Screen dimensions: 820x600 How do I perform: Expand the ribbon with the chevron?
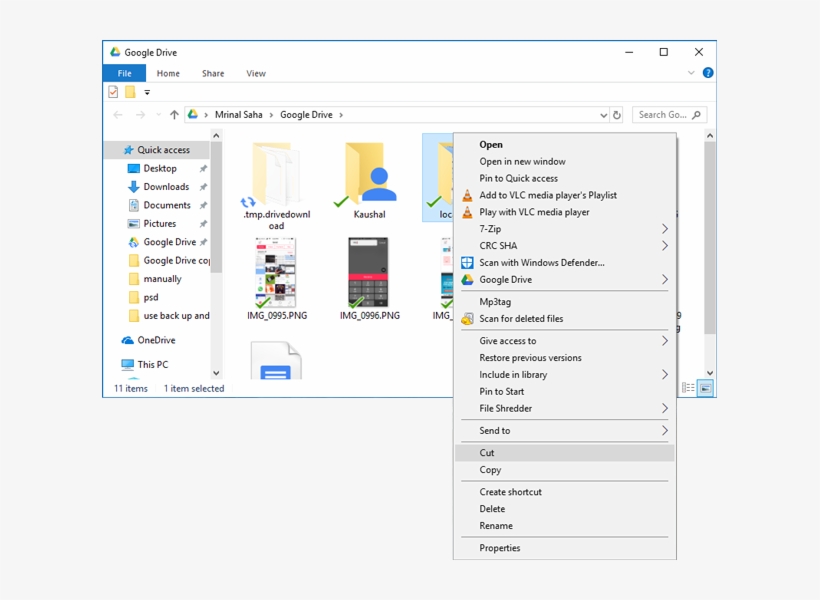[x=691, y=73]
